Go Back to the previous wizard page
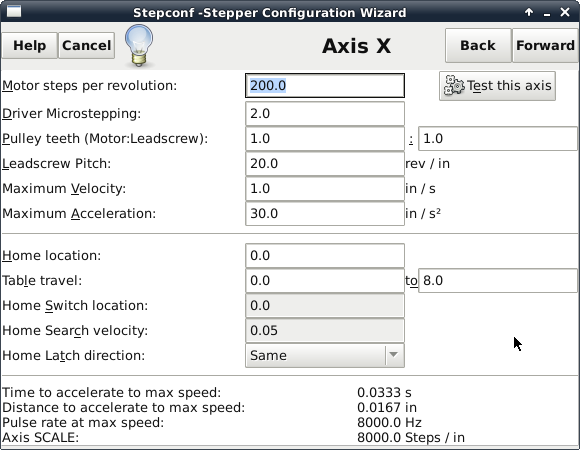This screenshot has height=450, width=580. 478,45
